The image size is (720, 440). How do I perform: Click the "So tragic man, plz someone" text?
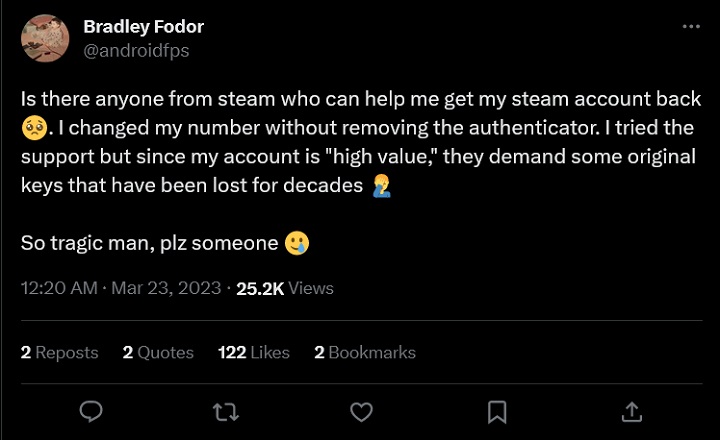coord(150,243)
